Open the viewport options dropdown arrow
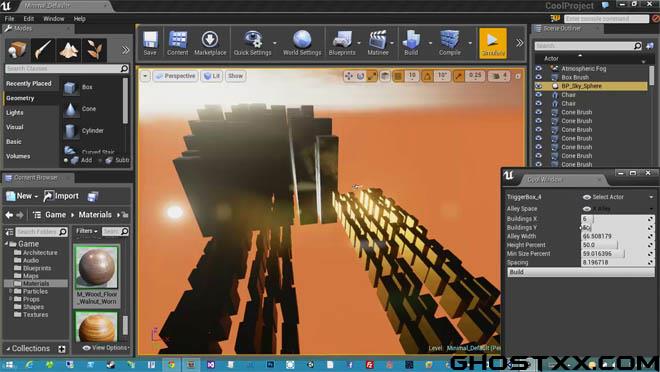Viewport: 660px width, 372px height. 145,76
